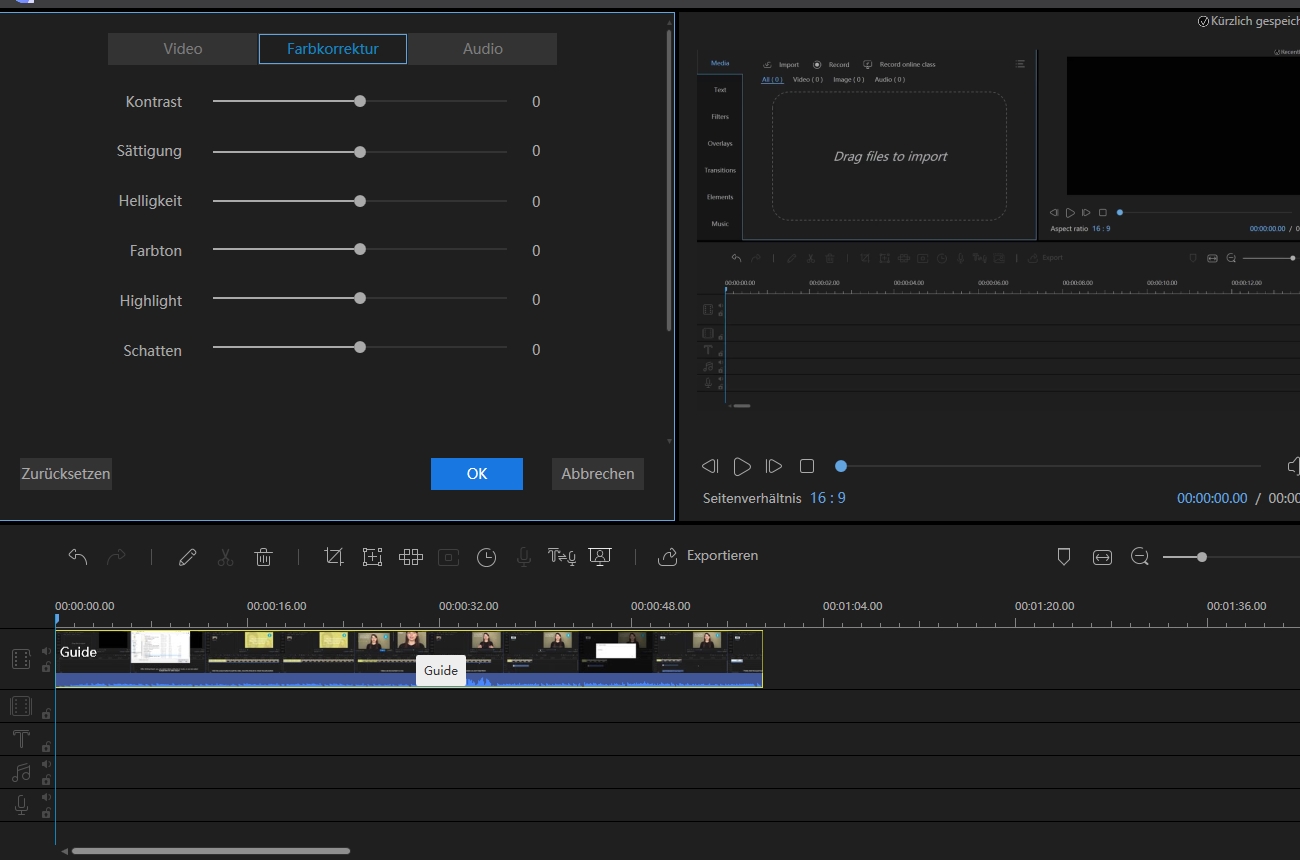Lock the text track
This screenshot has width=1300, height=860.
46,747
